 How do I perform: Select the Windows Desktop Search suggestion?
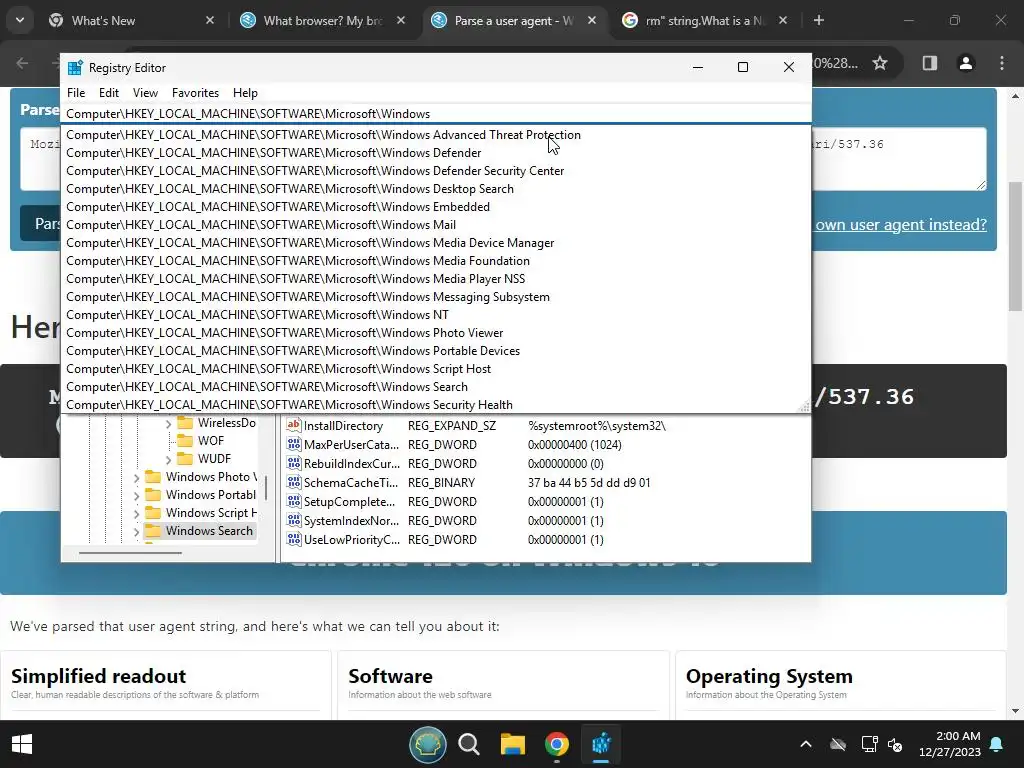click(x=436, y=189)
